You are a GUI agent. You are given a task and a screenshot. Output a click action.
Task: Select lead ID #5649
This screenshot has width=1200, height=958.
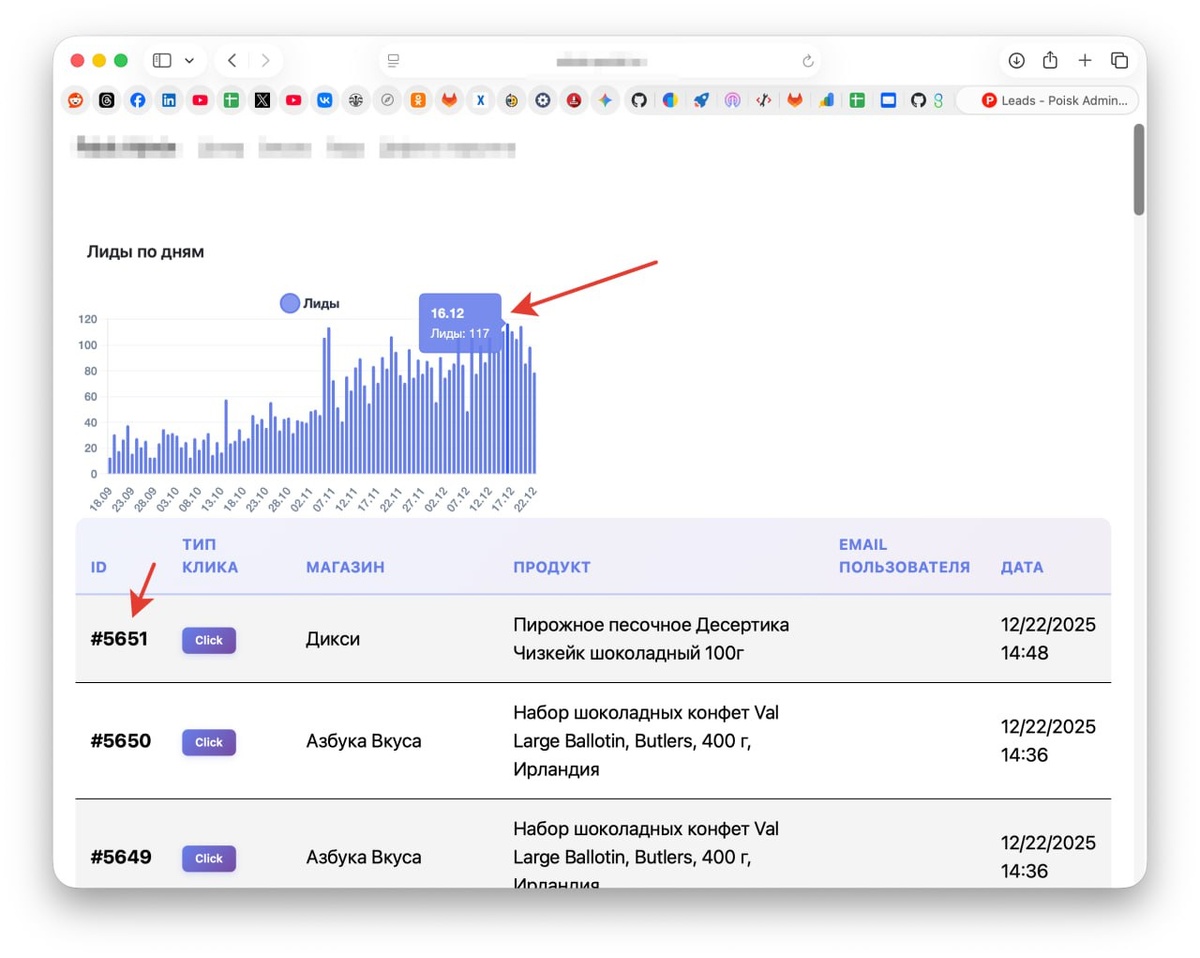tap(120, 857)
